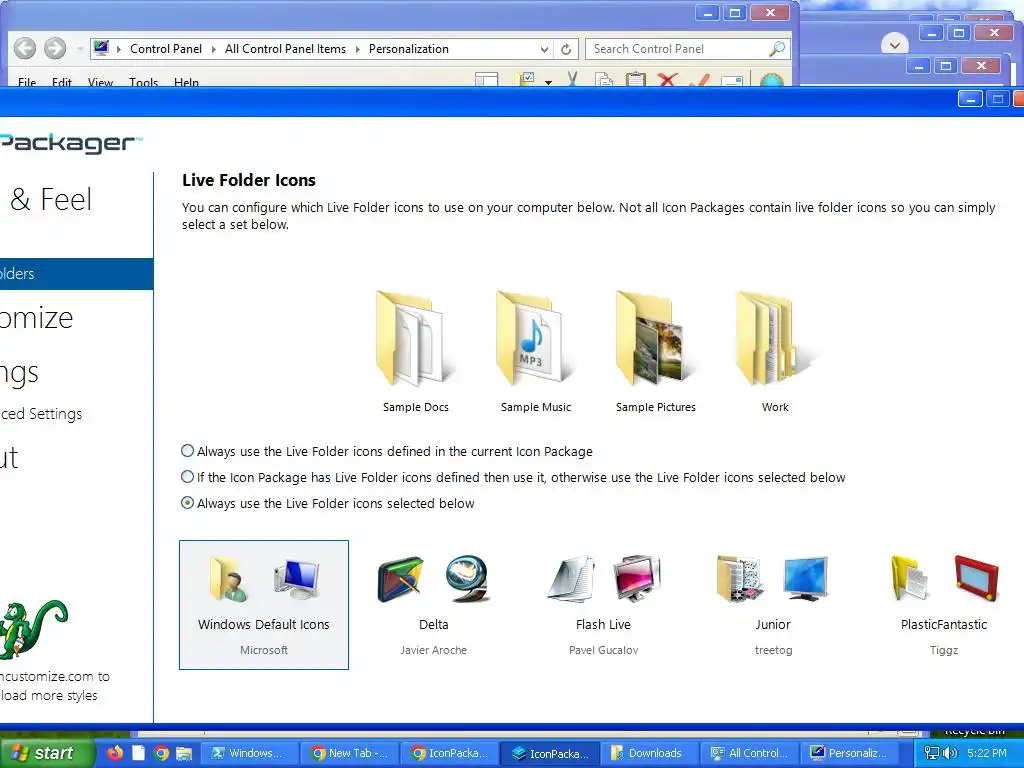Click the layout pane toolbar icon

pyautogui.click(x=487, y=80)
